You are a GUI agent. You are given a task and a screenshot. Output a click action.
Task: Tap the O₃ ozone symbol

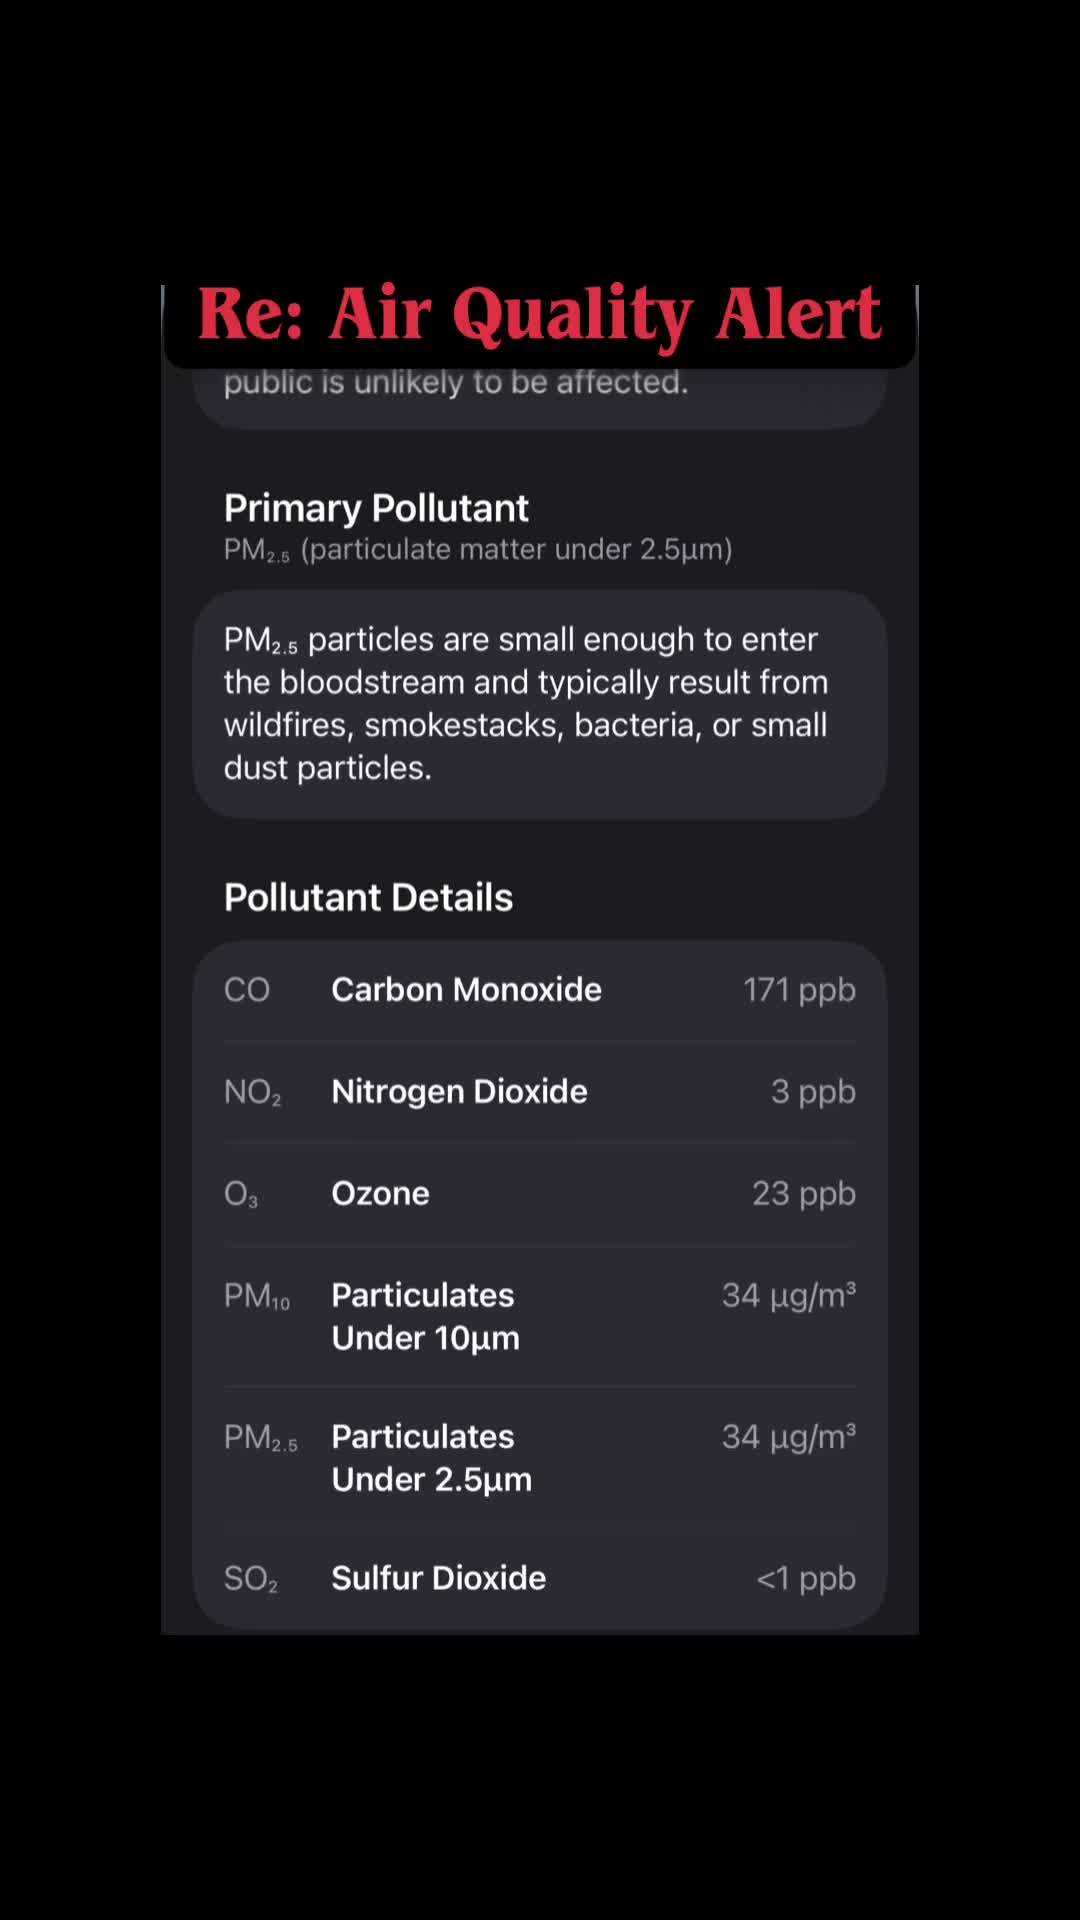[241, 1194]
